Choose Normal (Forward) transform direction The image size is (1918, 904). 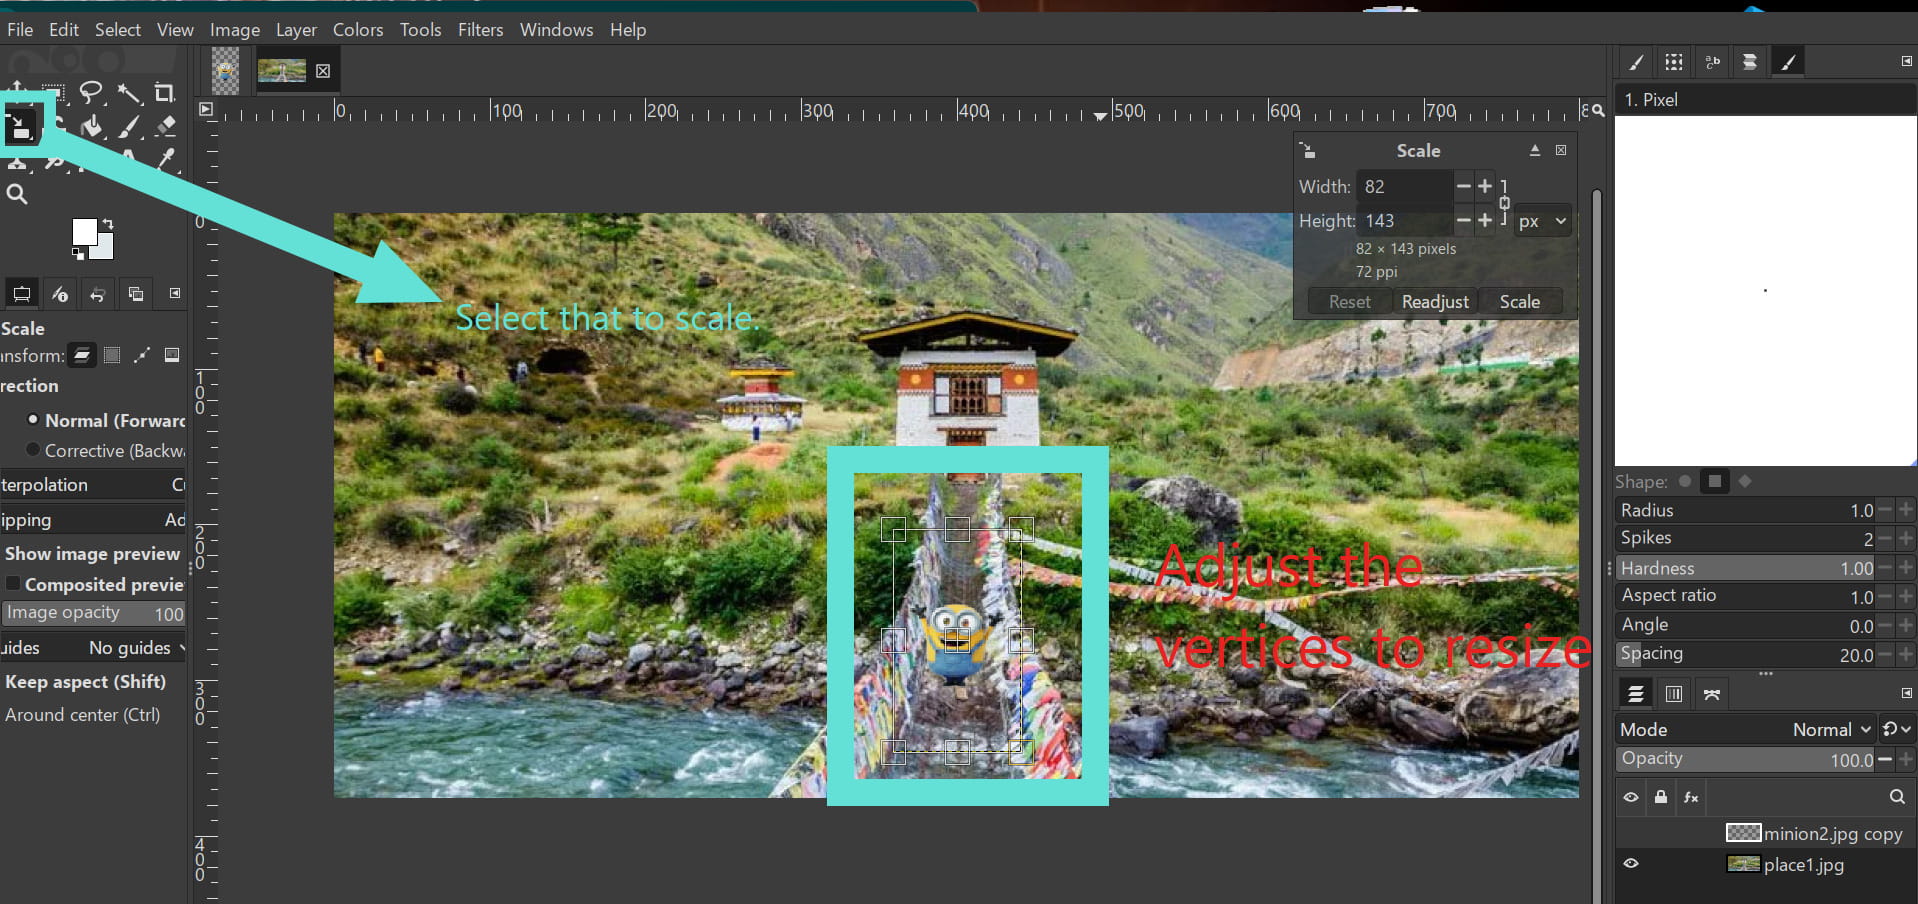click(105, 420)
